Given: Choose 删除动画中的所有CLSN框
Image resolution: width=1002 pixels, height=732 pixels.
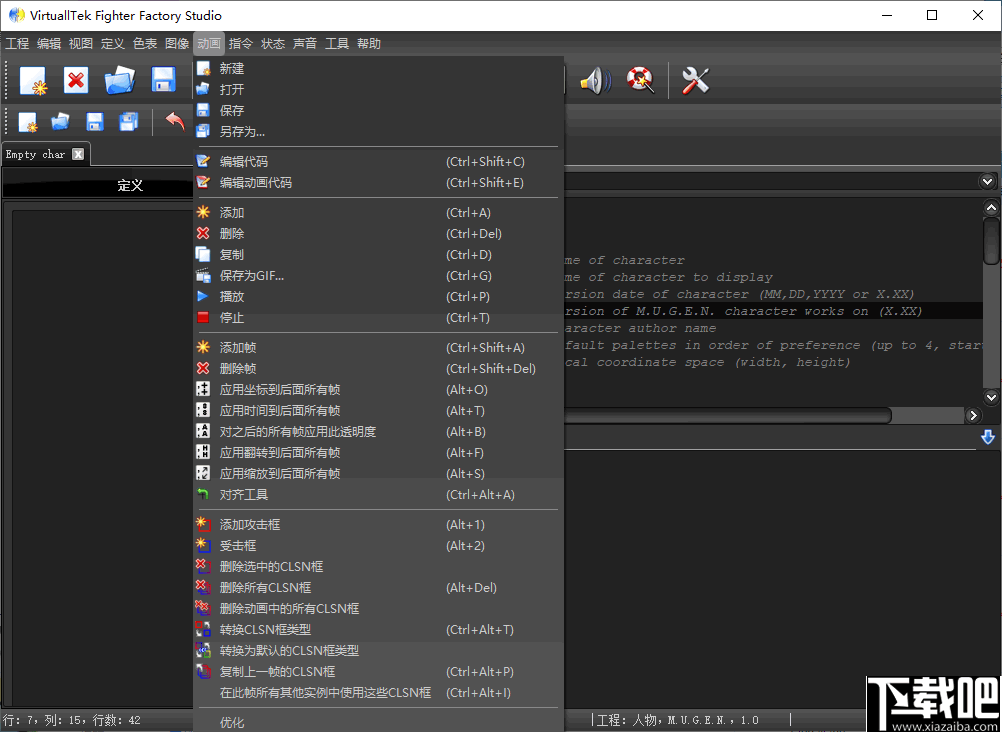Looking at the screenshot, I should [x=378, y=609].
